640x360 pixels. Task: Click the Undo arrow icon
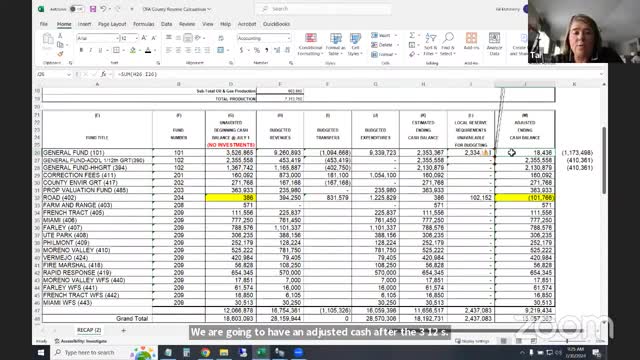click(x=104, y=9)
